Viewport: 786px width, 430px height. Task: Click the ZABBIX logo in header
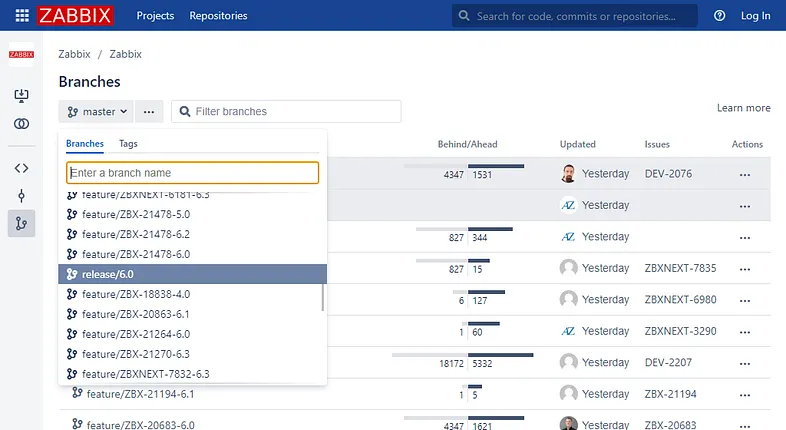coord(75,16)
